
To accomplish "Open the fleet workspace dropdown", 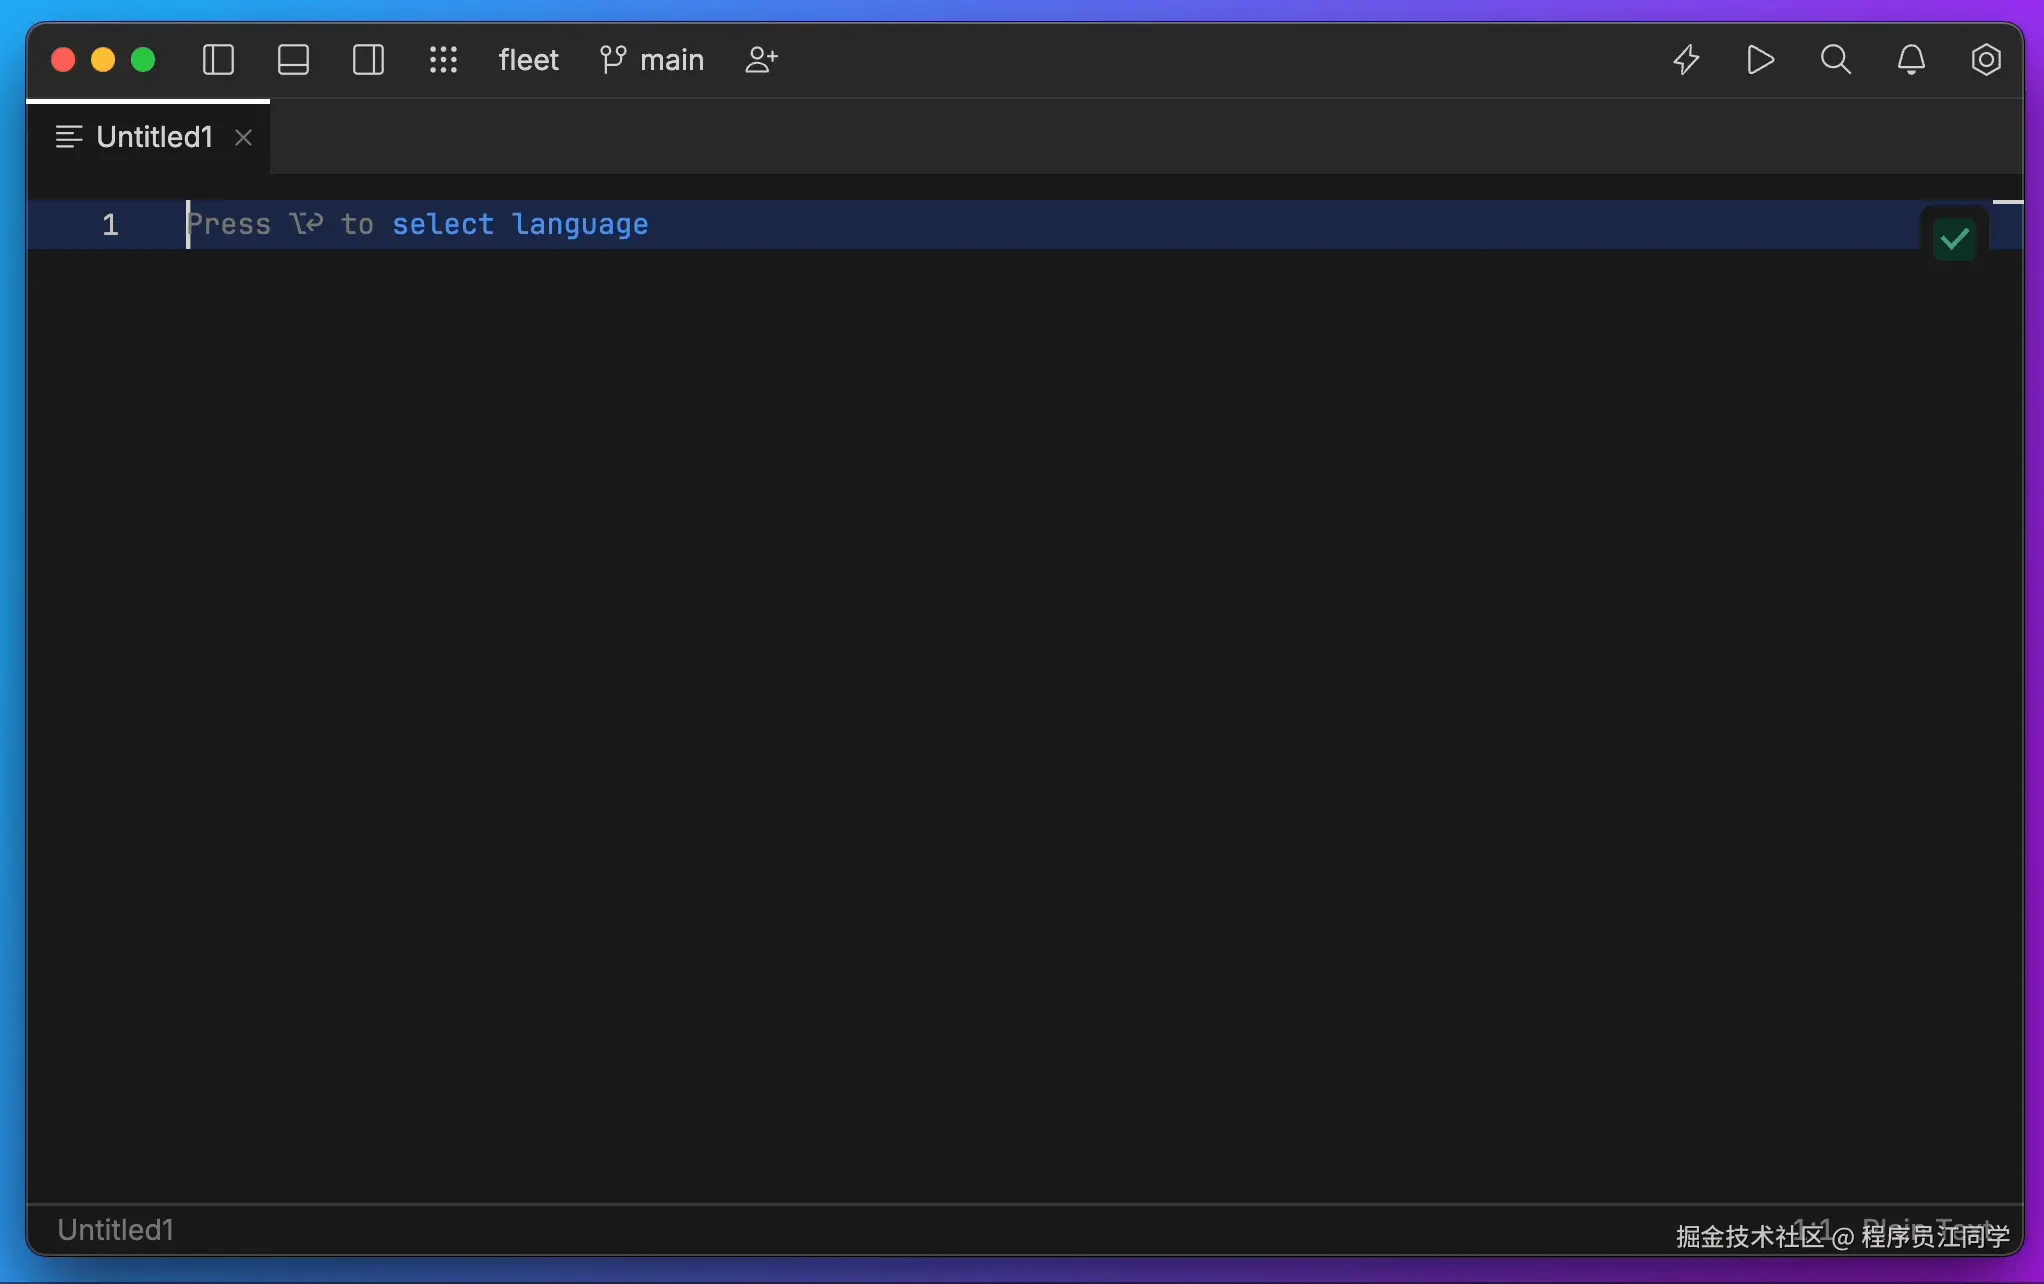I will (528, 60).
